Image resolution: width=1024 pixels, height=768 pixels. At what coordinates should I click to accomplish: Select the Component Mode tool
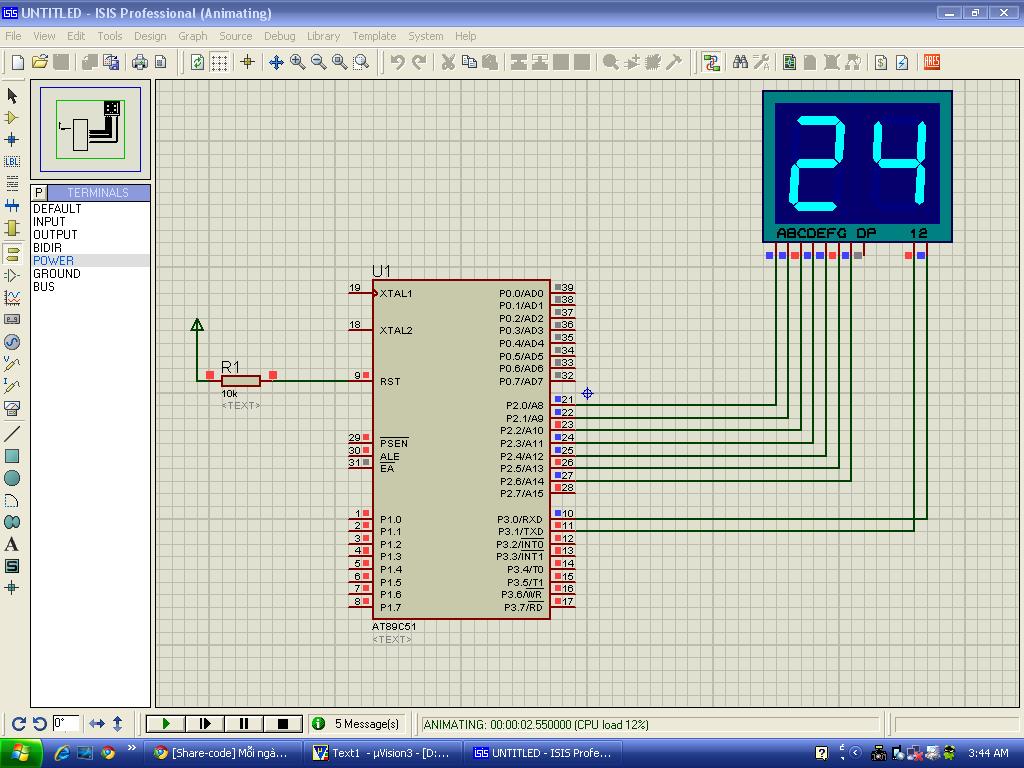point(12,118)
